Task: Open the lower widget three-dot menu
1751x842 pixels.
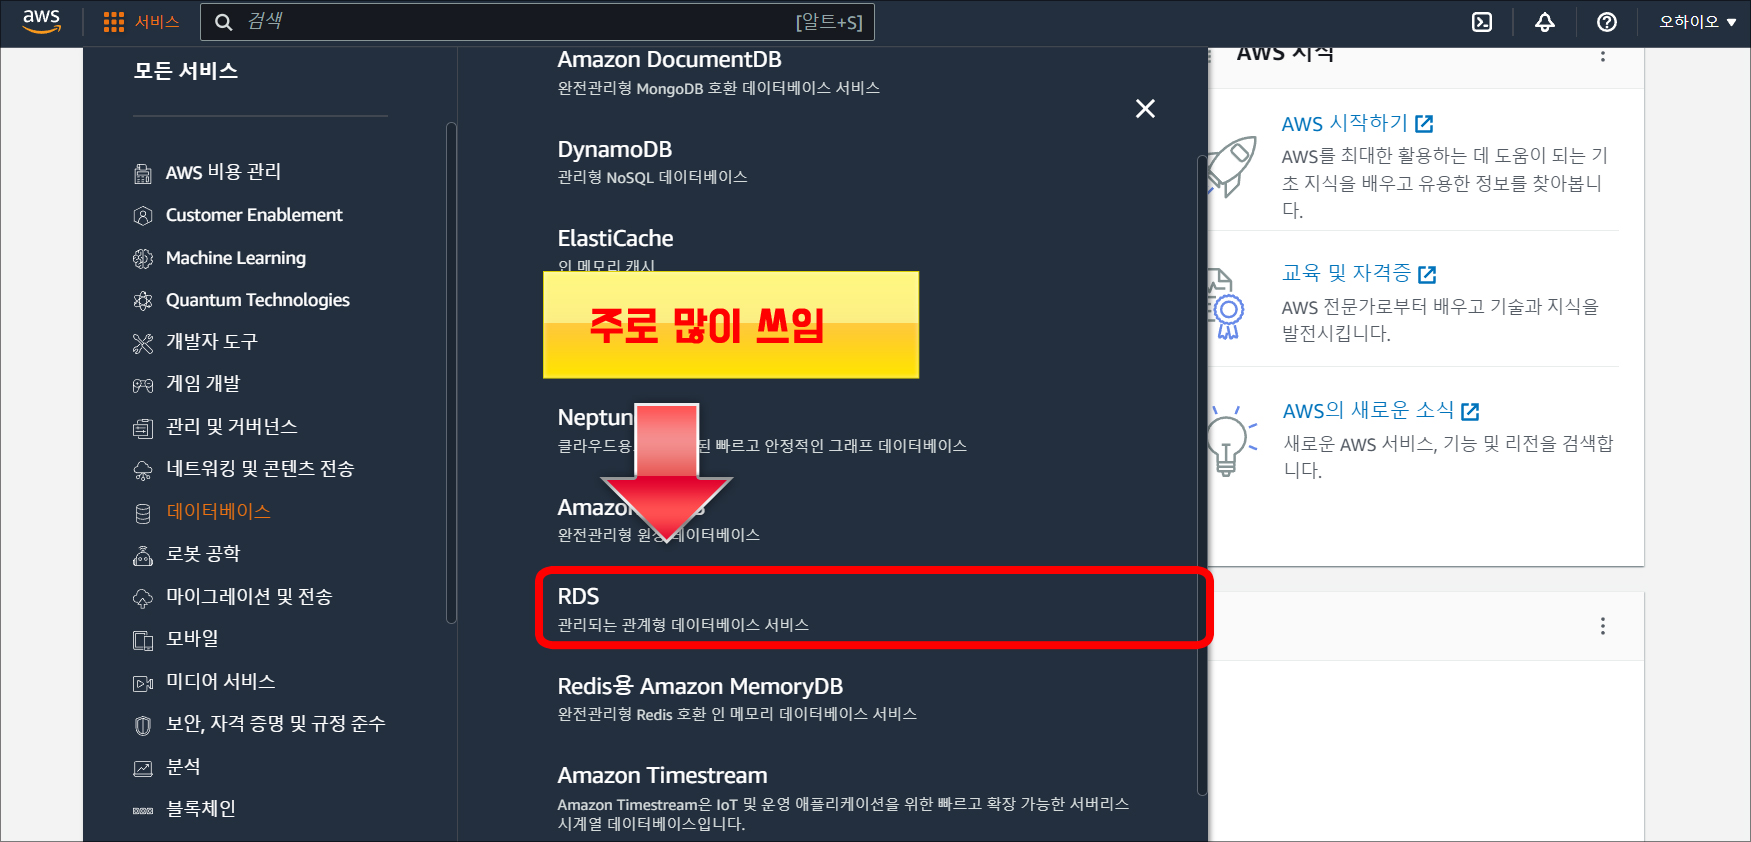Action: pos(1603,626)
